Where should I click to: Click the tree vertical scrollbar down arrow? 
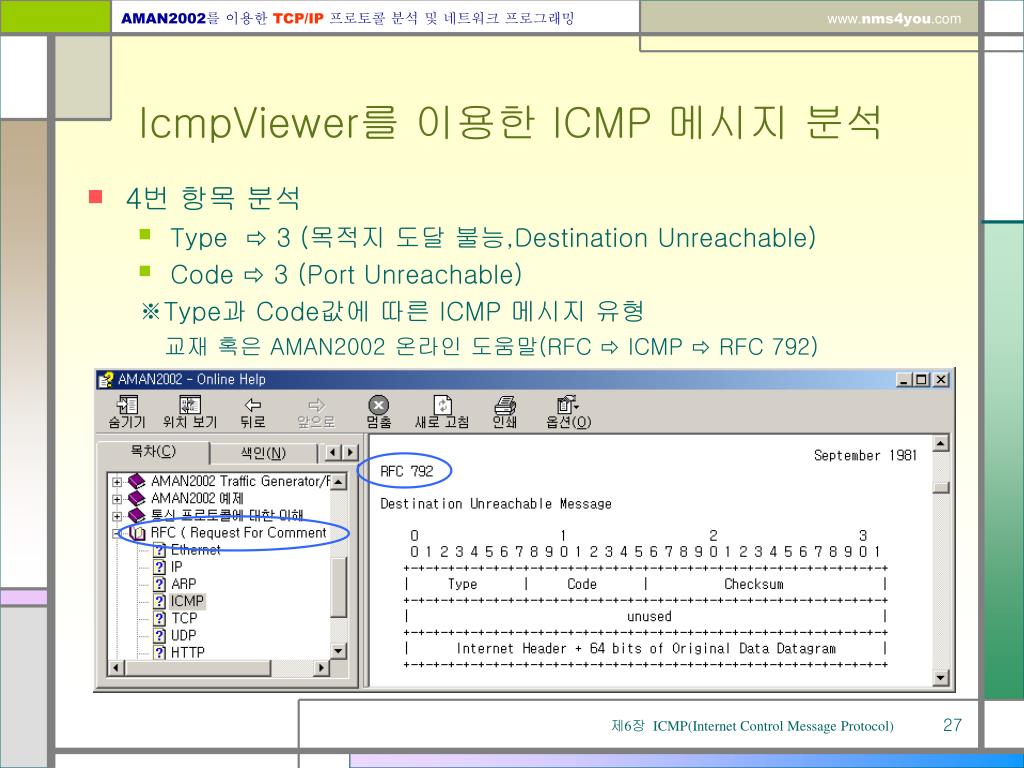click(338, 651)
